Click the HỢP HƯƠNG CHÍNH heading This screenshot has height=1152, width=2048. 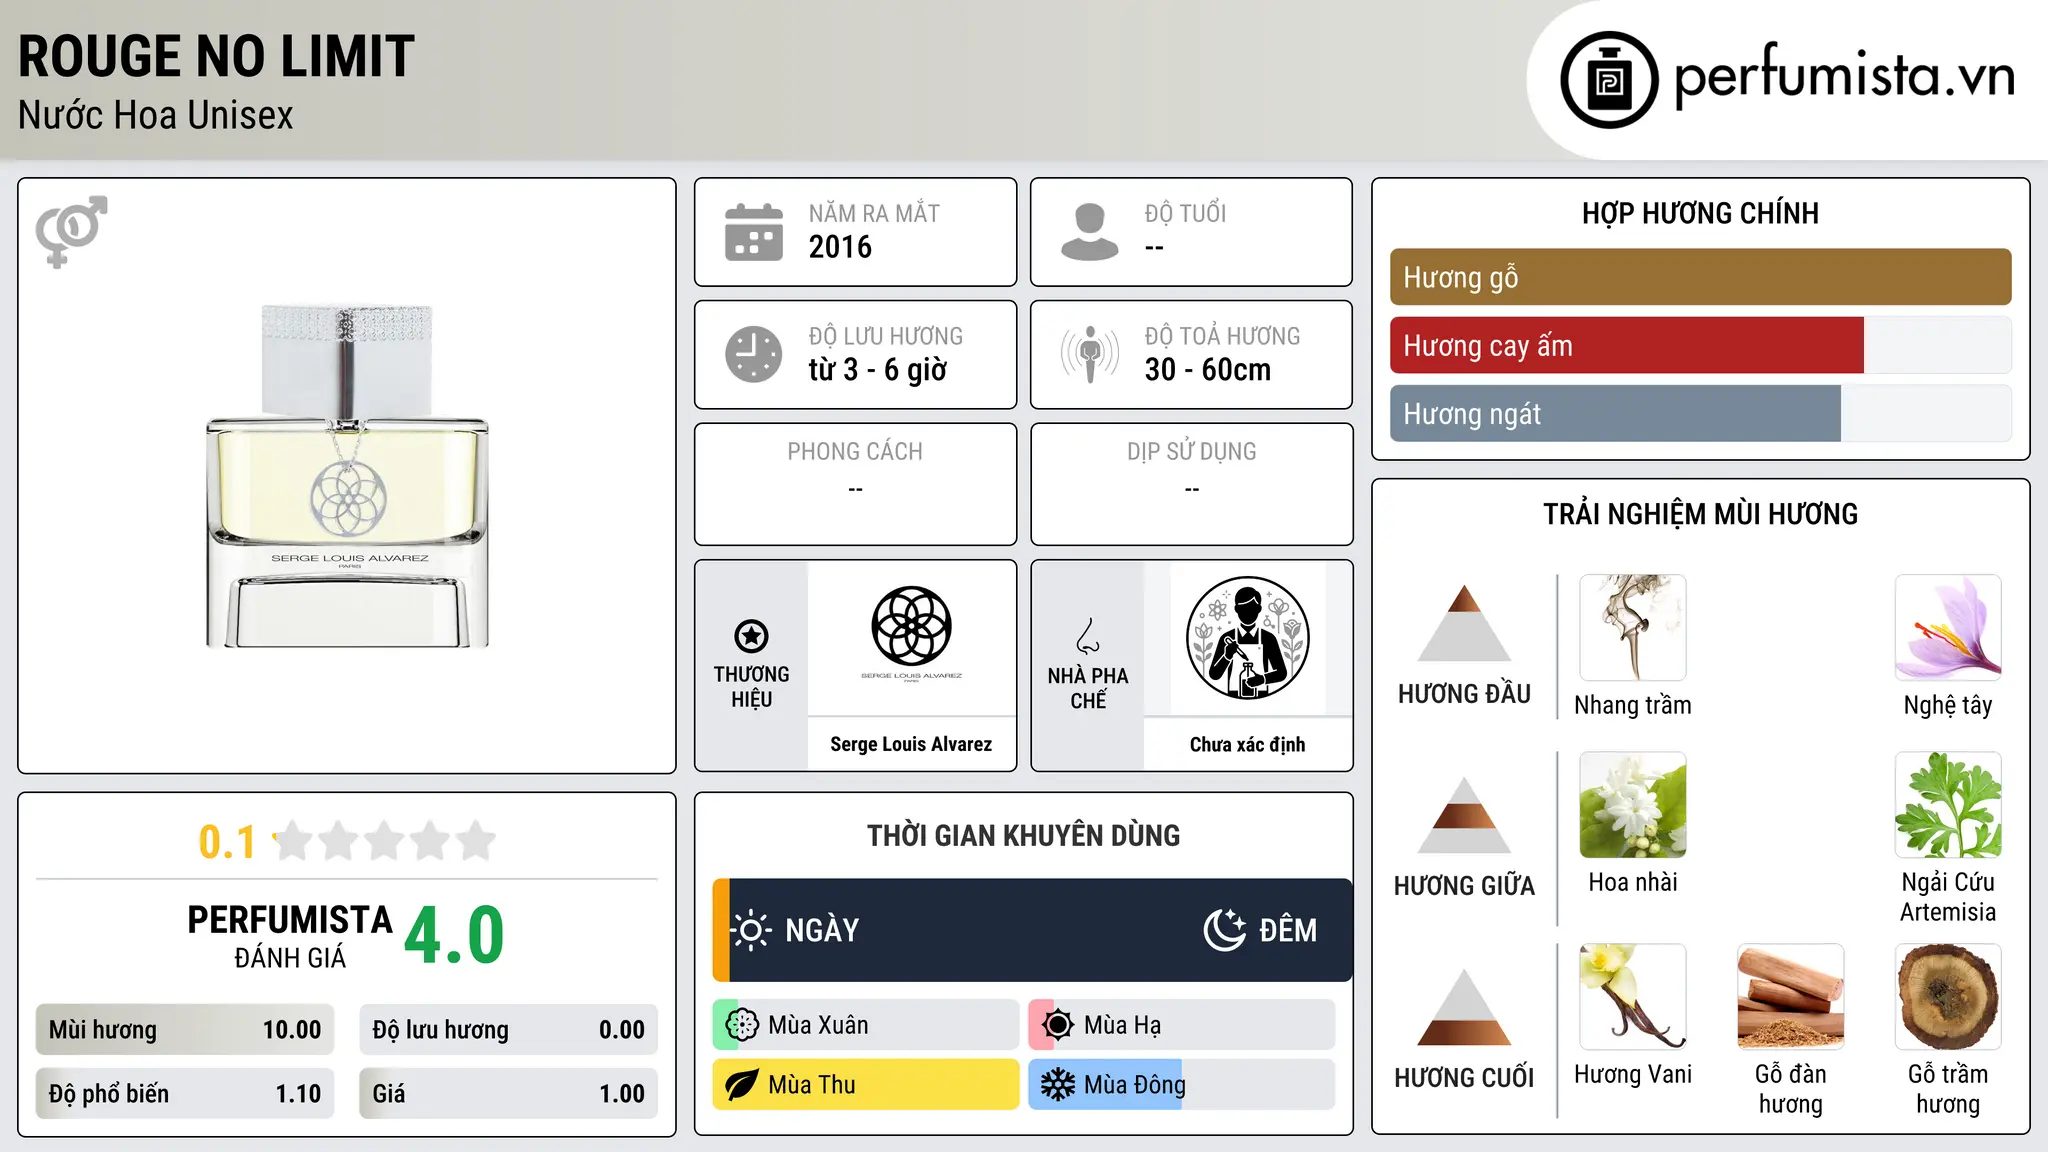(x=1700, y=213)
